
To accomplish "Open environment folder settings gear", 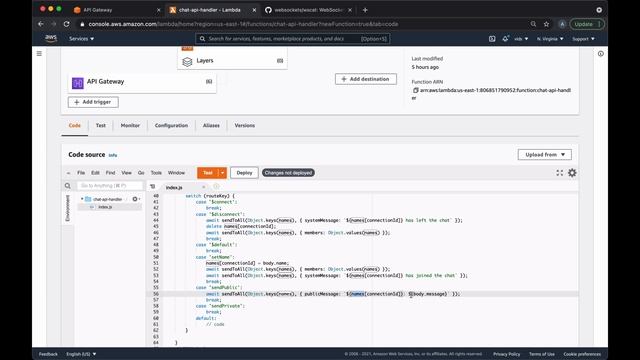I will [136, 199].
